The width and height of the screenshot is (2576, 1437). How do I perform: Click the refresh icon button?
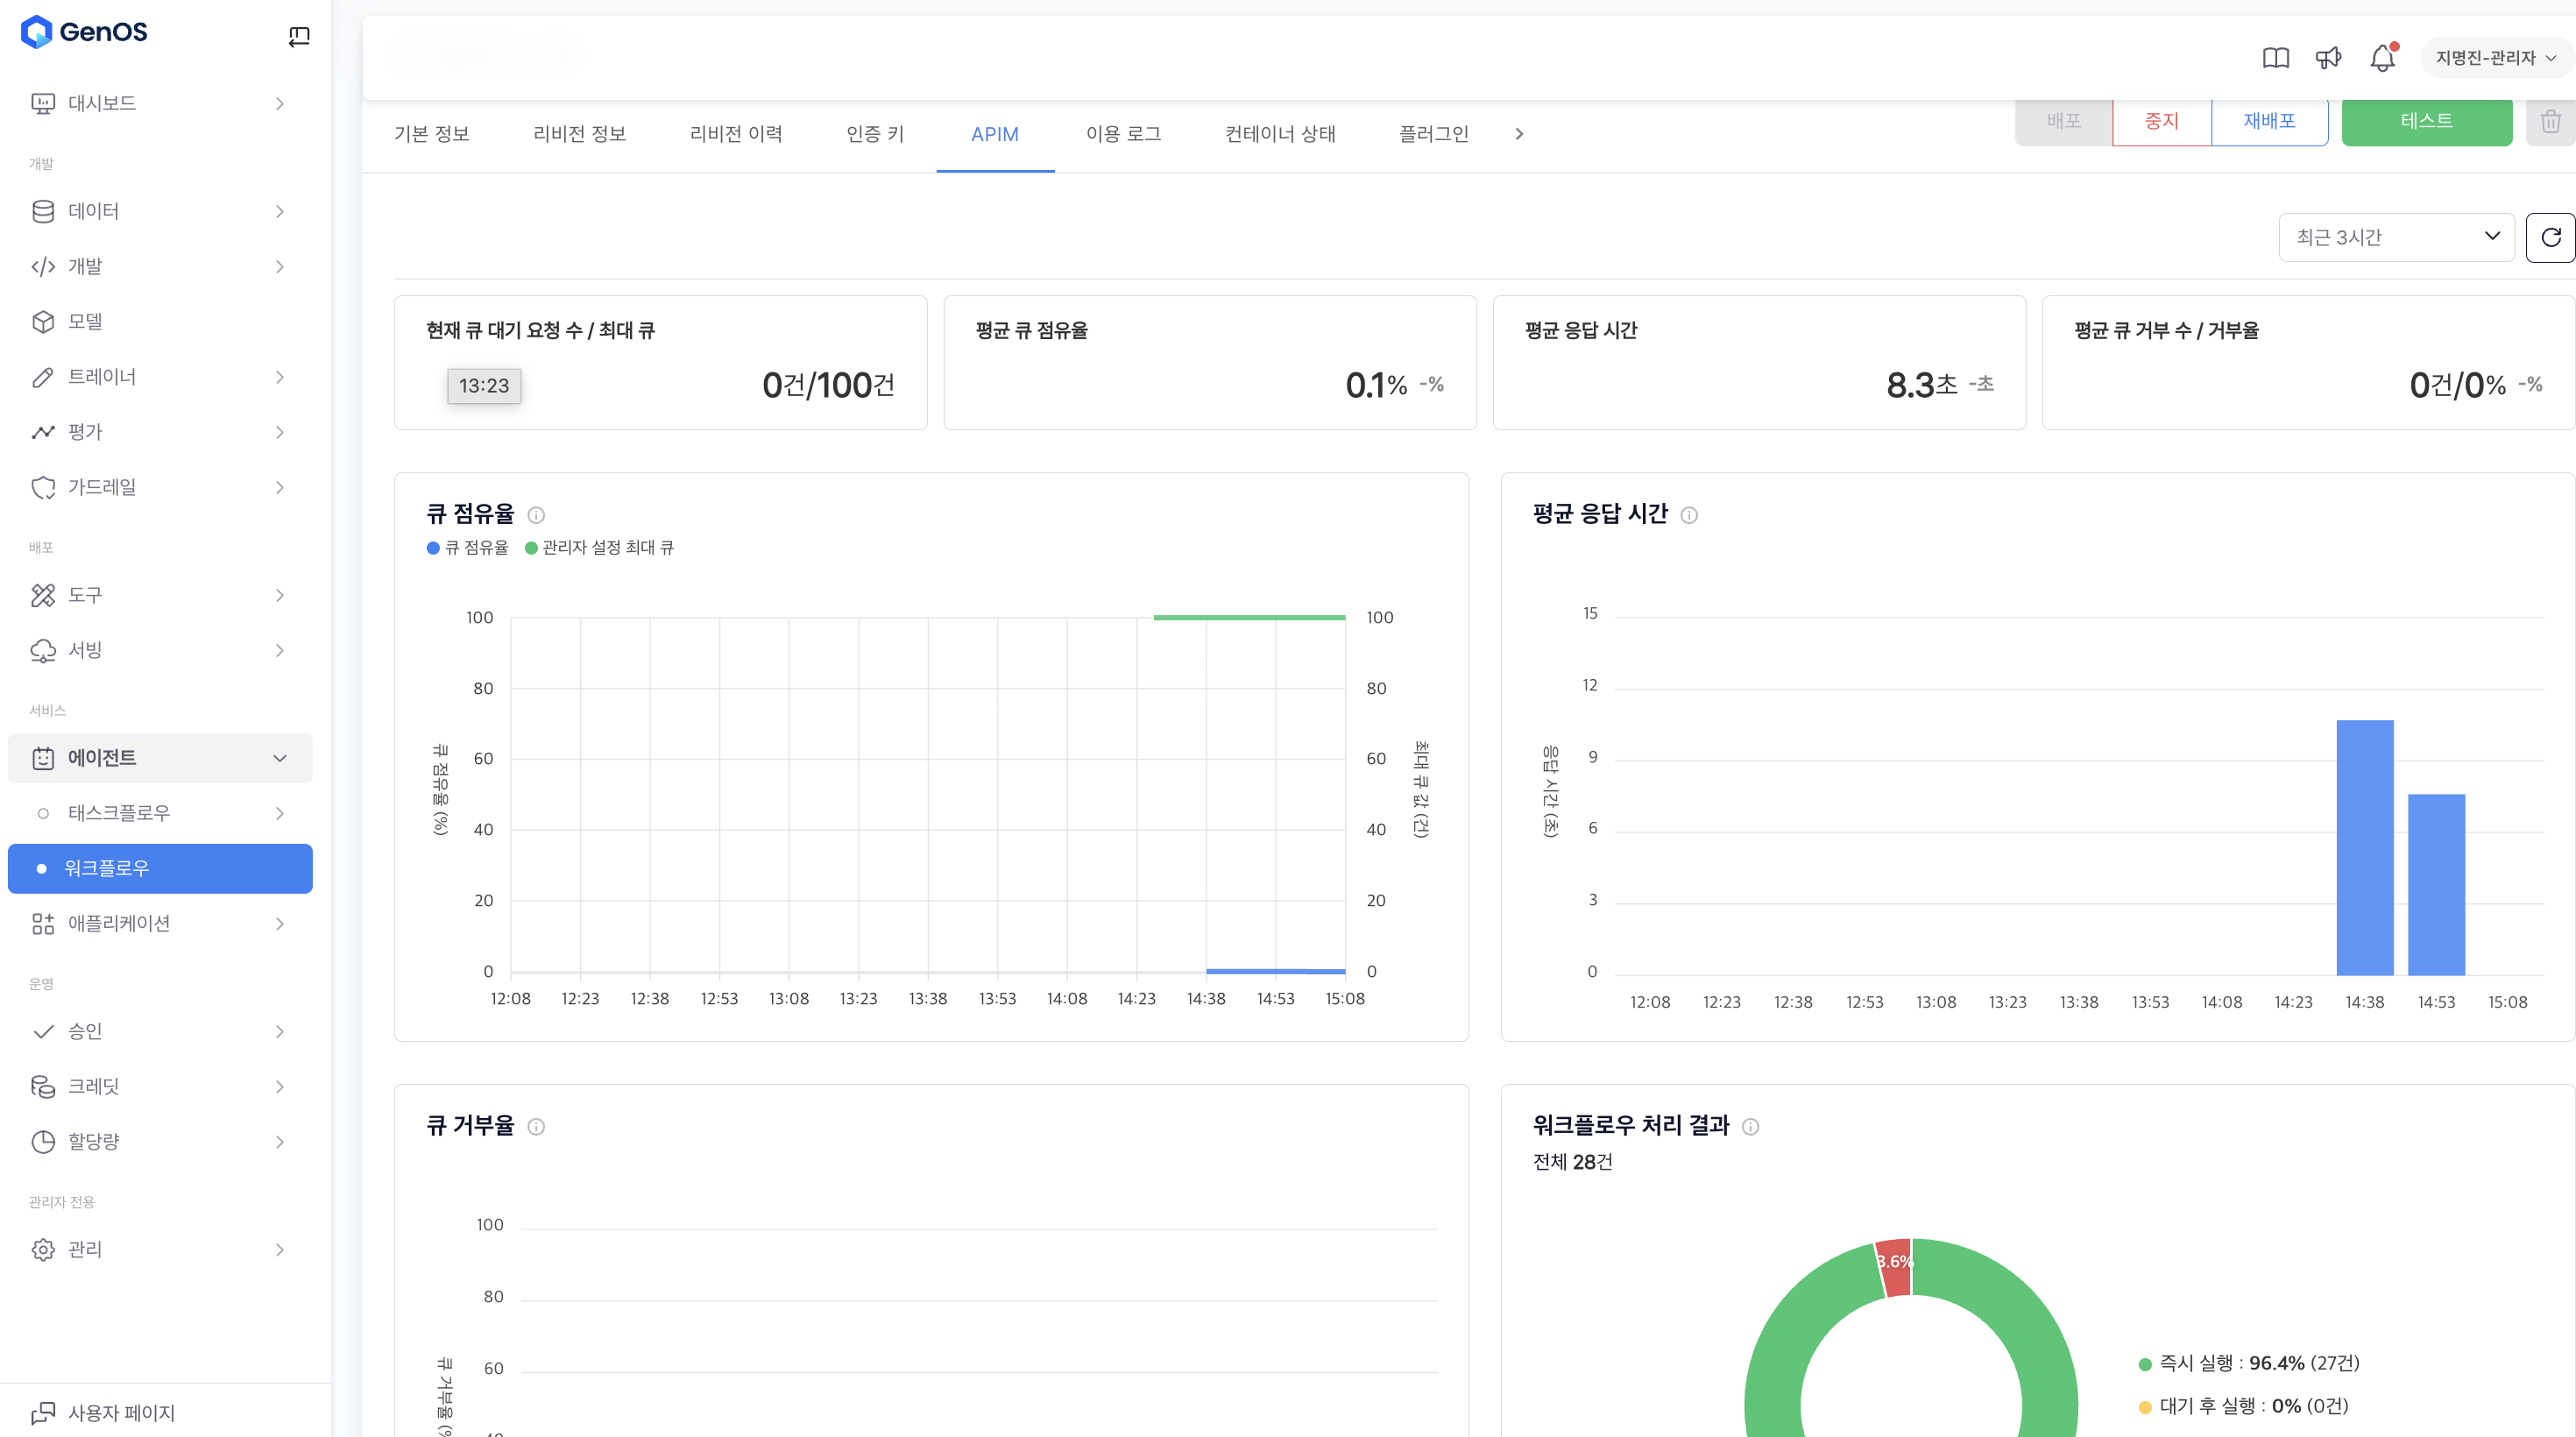point(2550,237)
